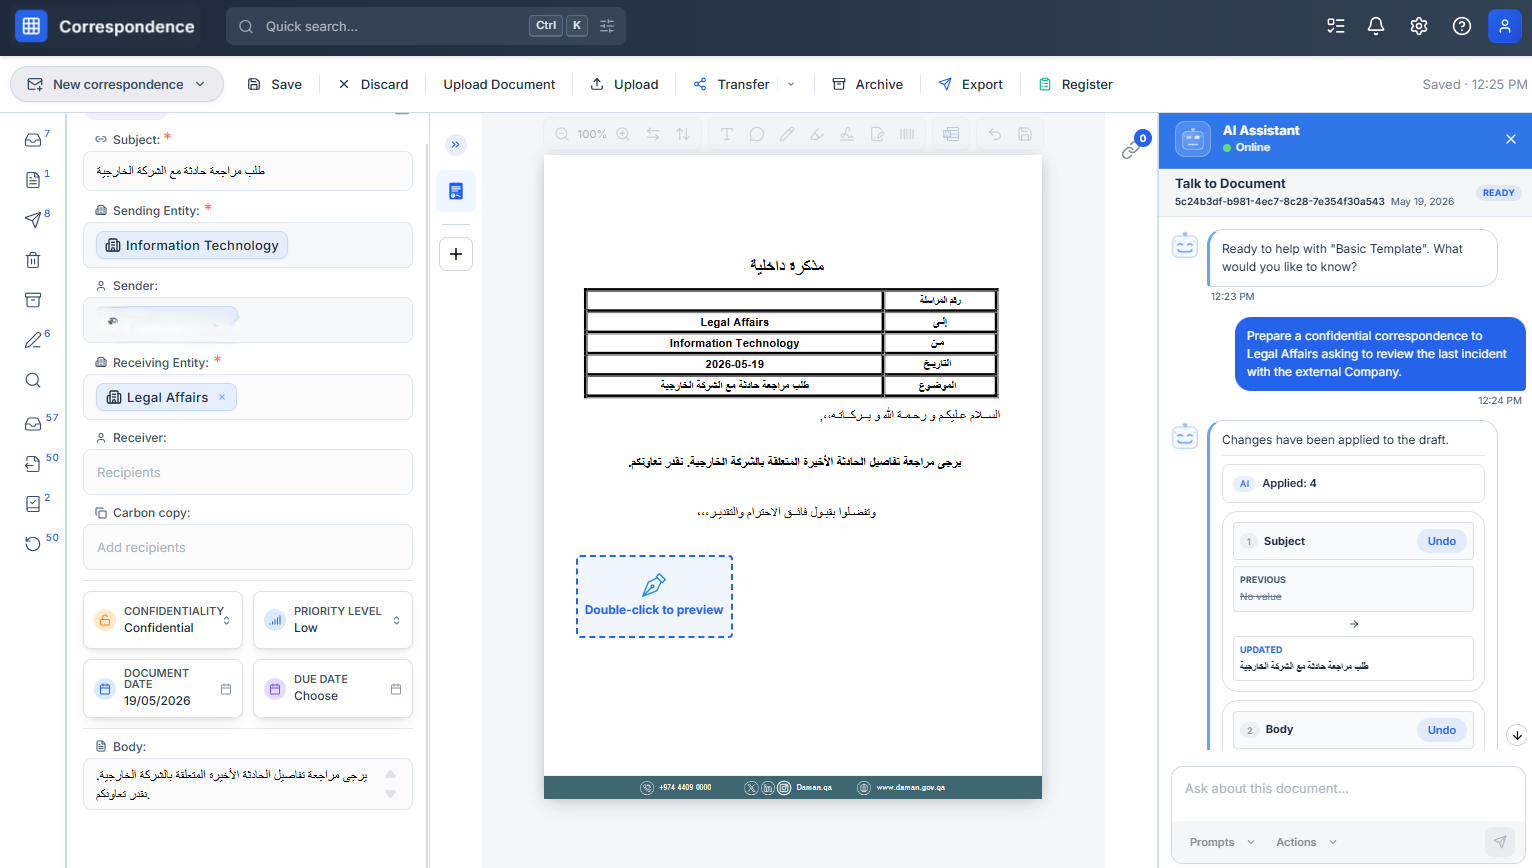Viewport: 1532px width, 868px height.
Task: Open help question mark icon
Action: 1462,26
